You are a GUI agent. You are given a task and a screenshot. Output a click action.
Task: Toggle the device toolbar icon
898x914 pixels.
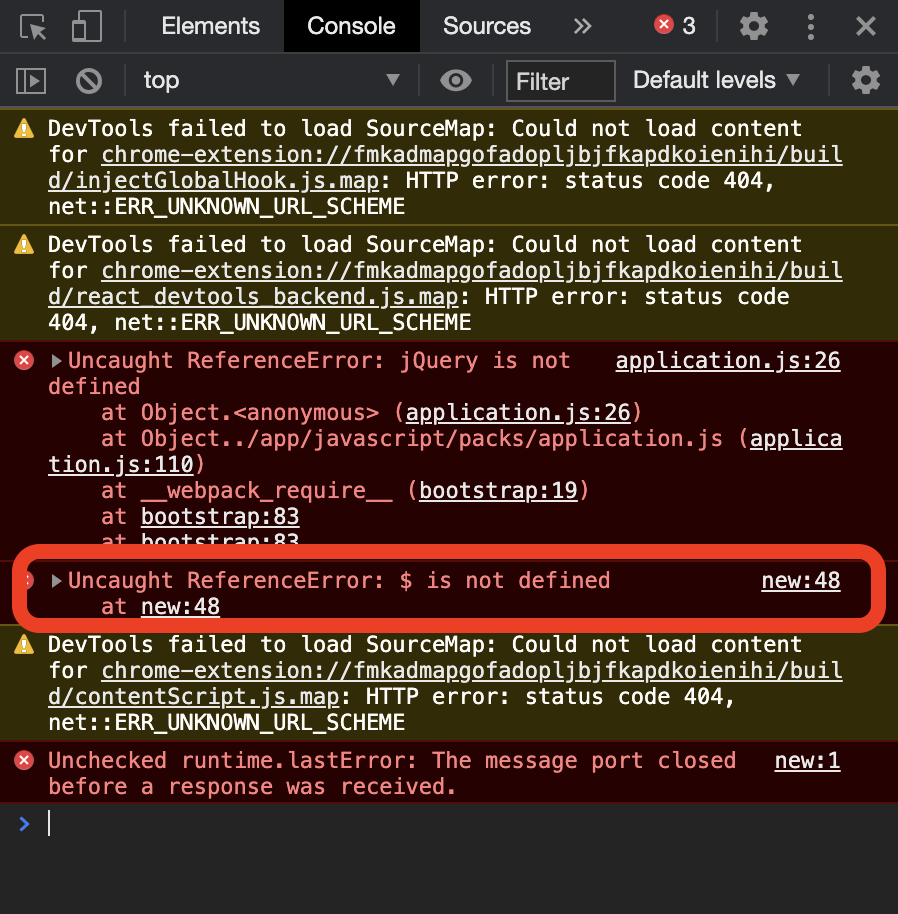86,26
